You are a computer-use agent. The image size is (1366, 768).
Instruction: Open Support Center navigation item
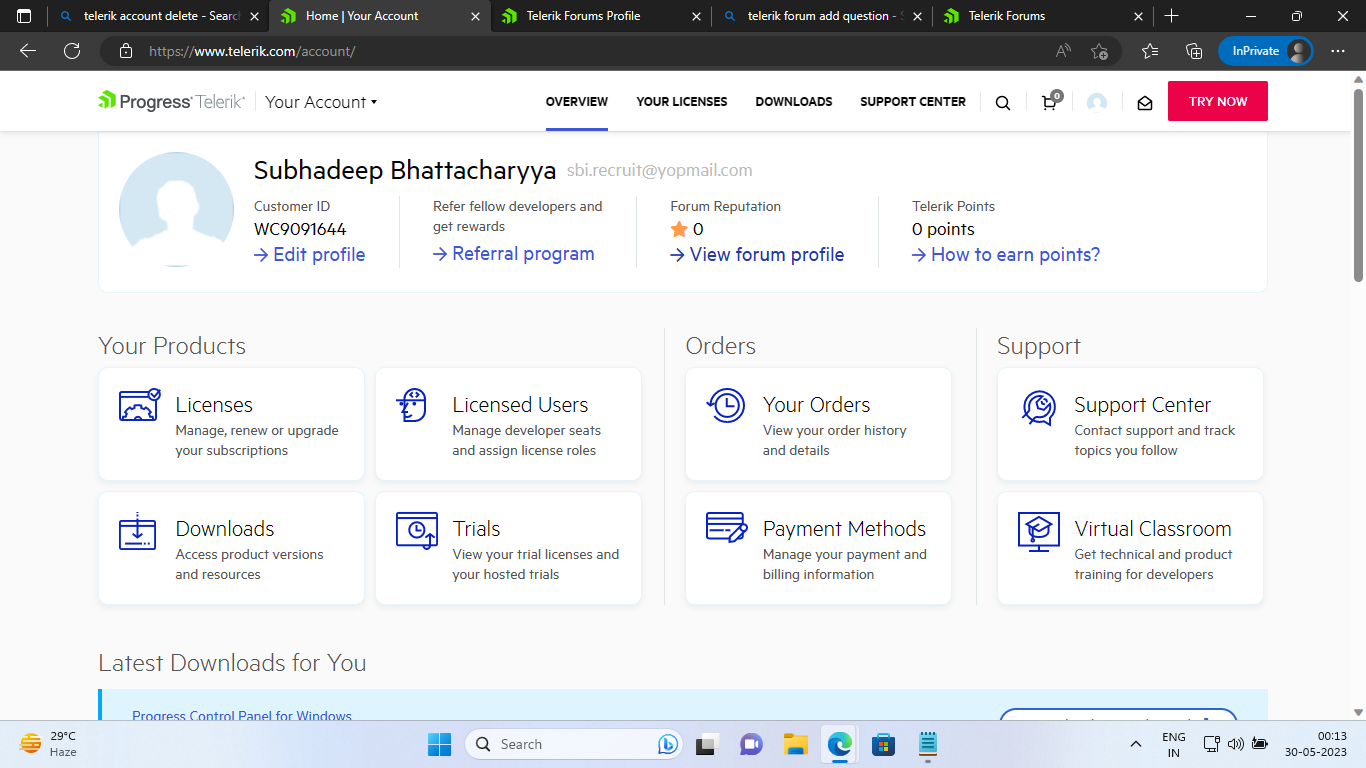[913, 102]
